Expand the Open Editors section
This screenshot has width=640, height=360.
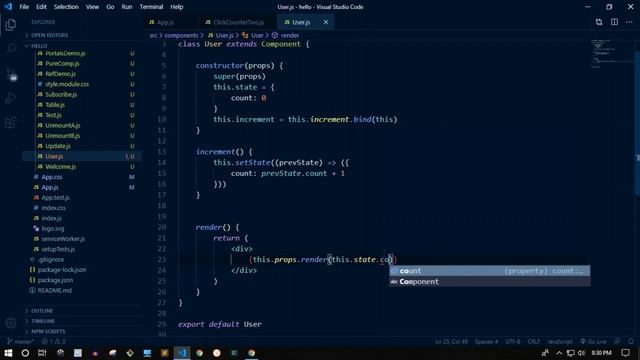coord(49,35)
